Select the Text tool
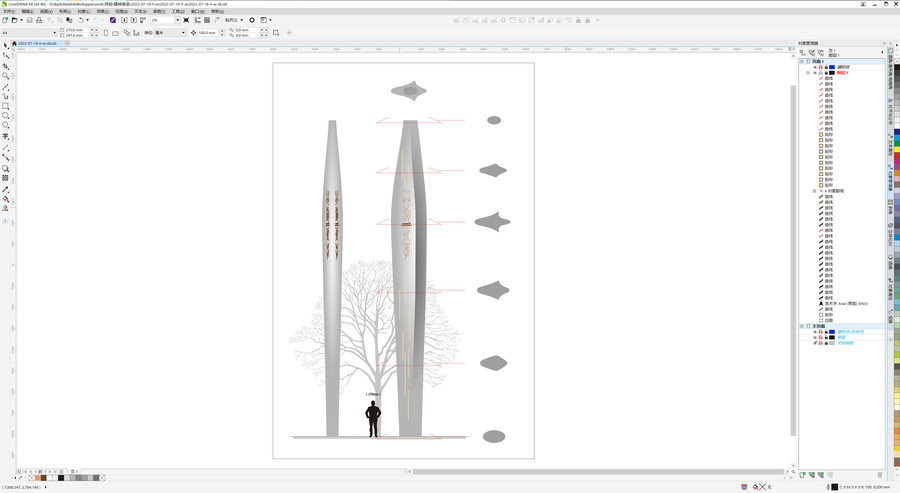The image size is (900, 493). [5, 137]
